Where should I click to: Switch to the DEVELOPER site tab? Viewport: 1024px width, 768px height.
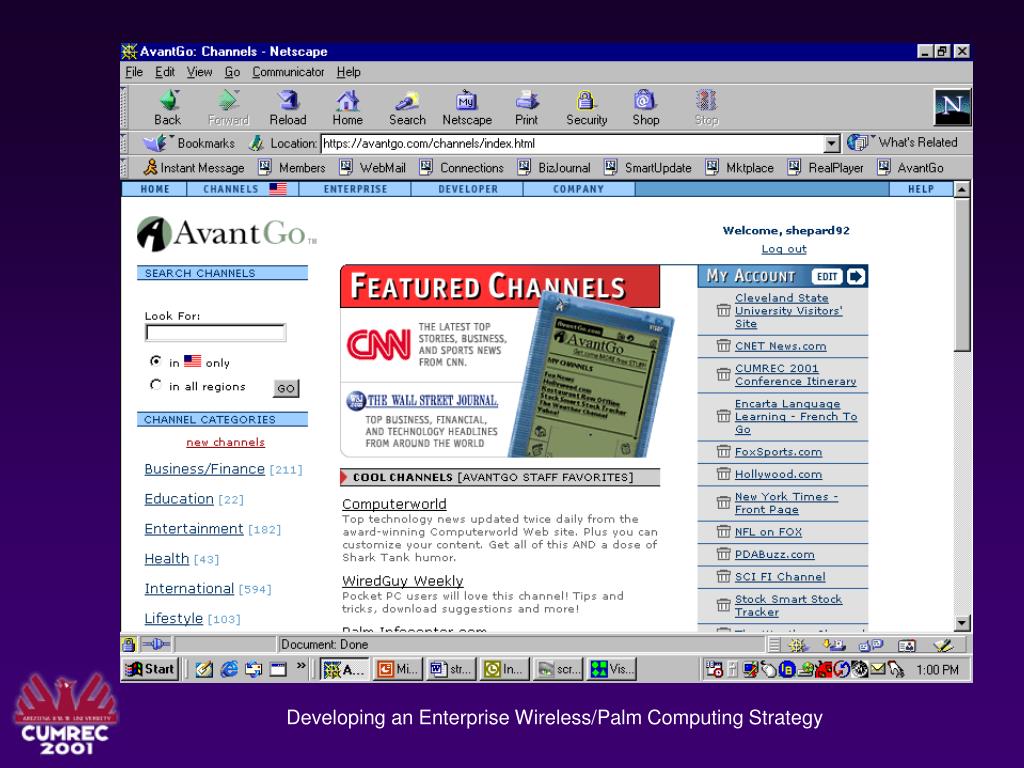pyautogui.click(x=468, y=189)
